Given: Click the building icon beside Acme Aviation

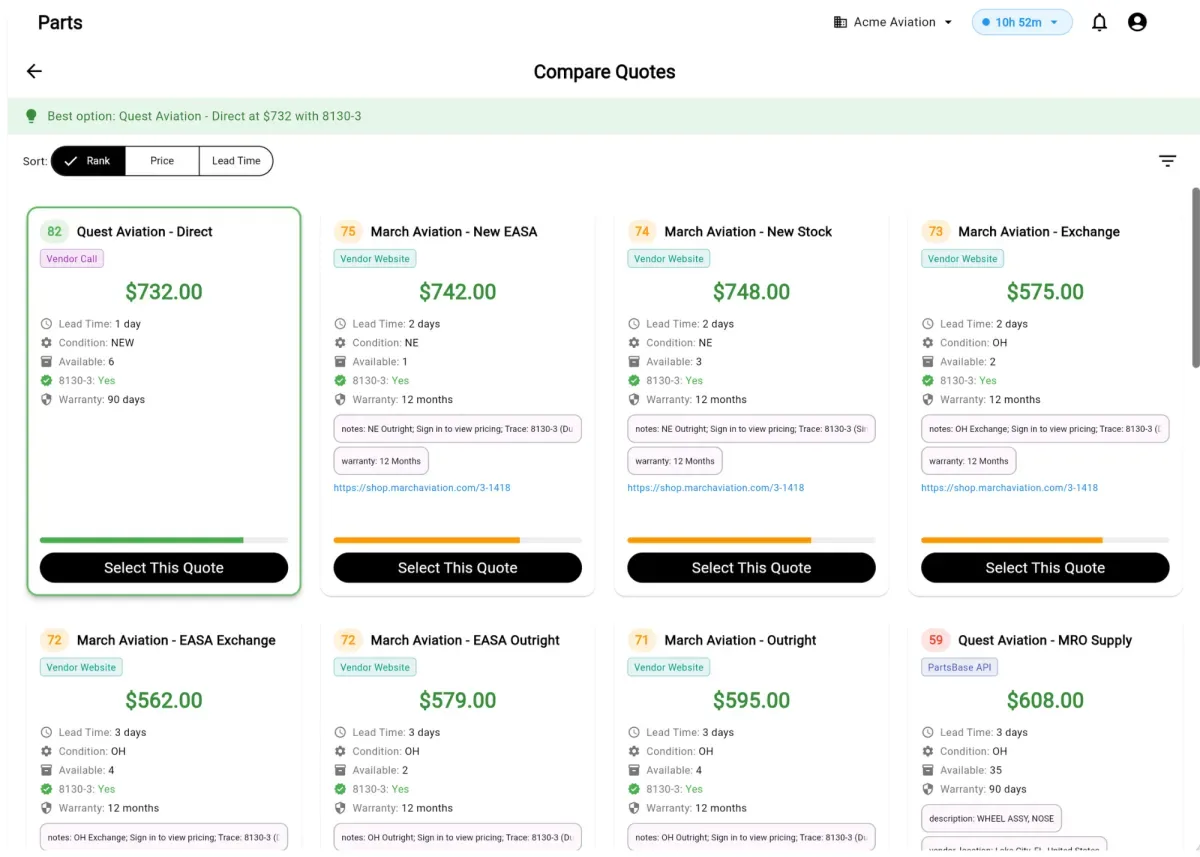Looking at the screenshot, I should 840,22.
